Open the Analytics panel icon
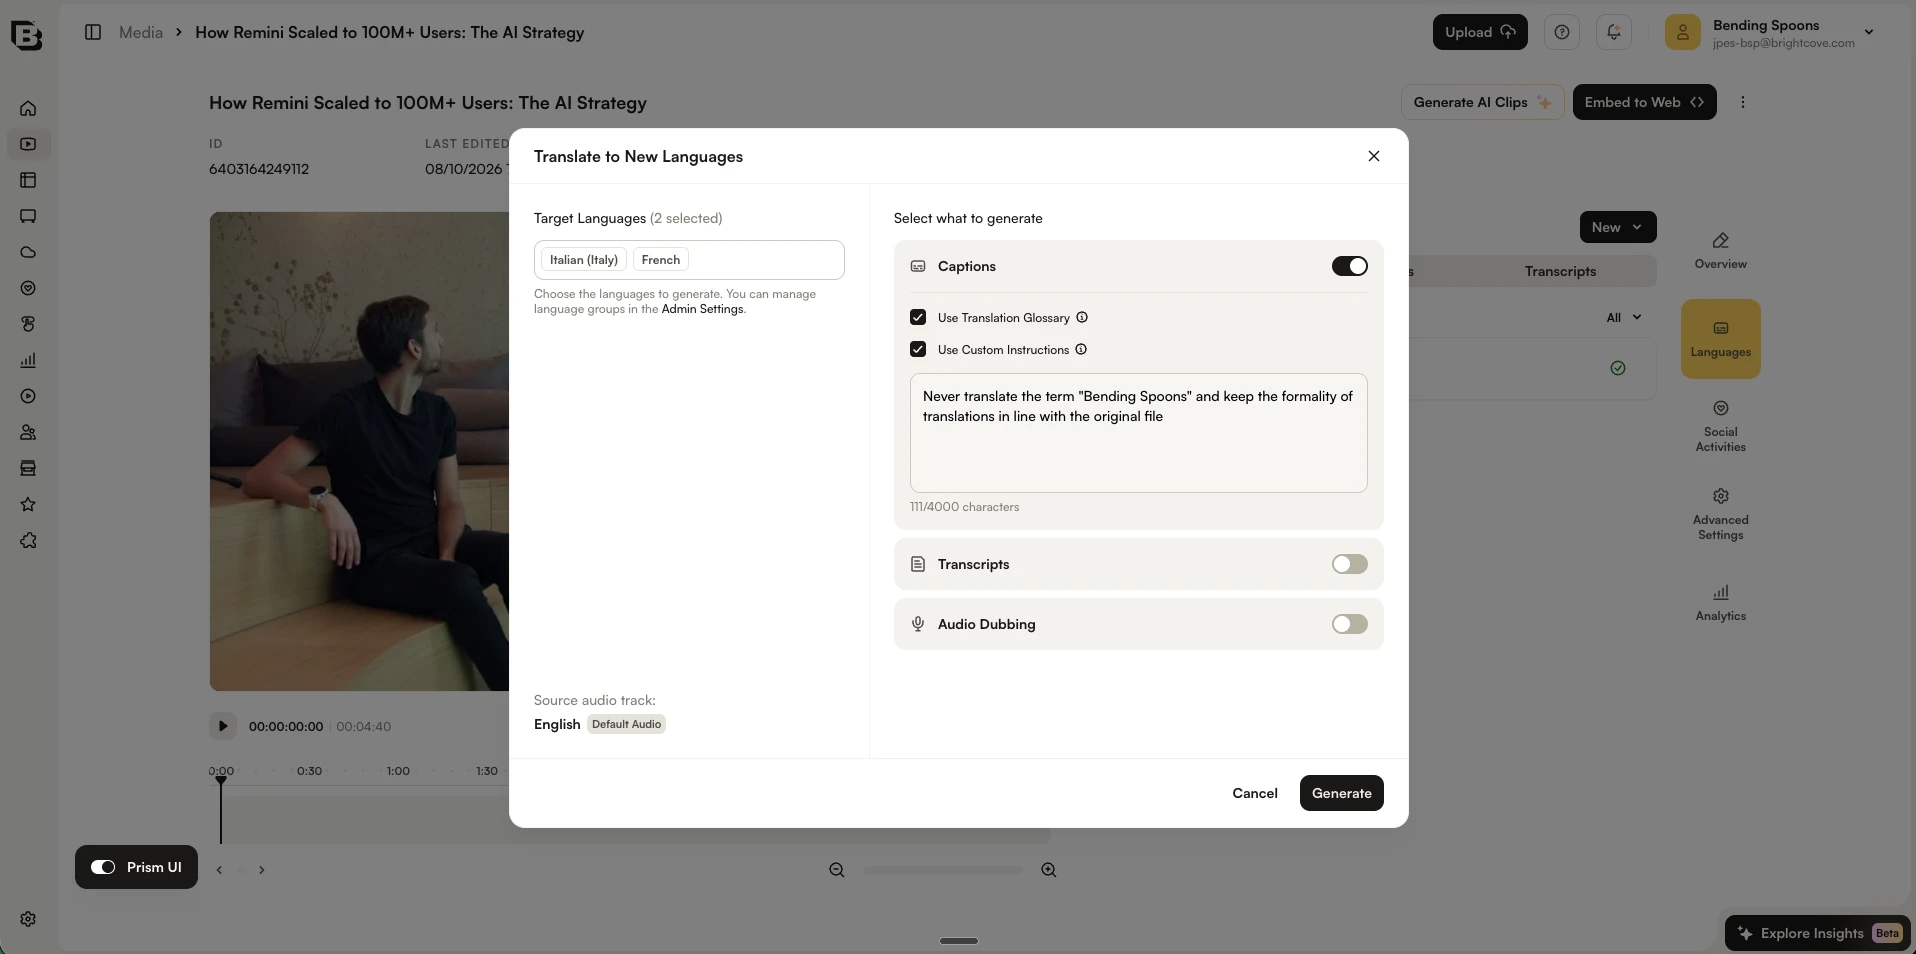This screenshot has height=954, width=1916. (1720, 603)
